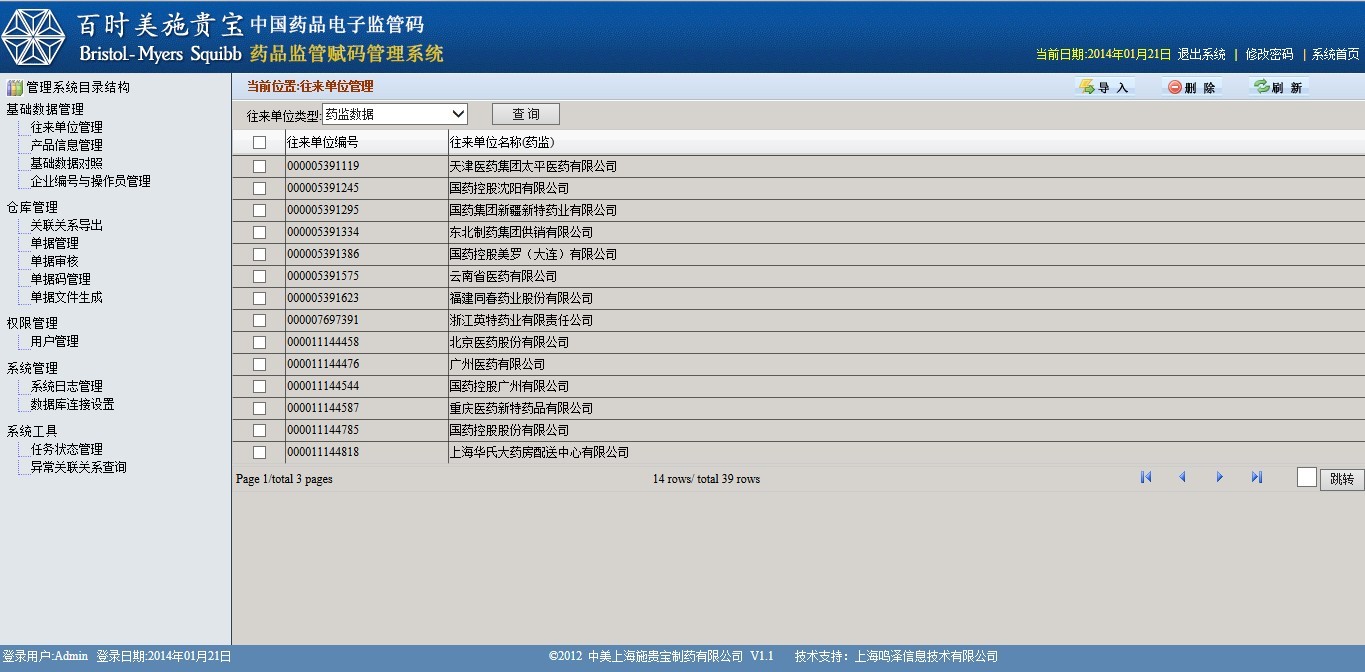
Task: Click 系统管理 section heading
Action: click(x=32, y=368)
